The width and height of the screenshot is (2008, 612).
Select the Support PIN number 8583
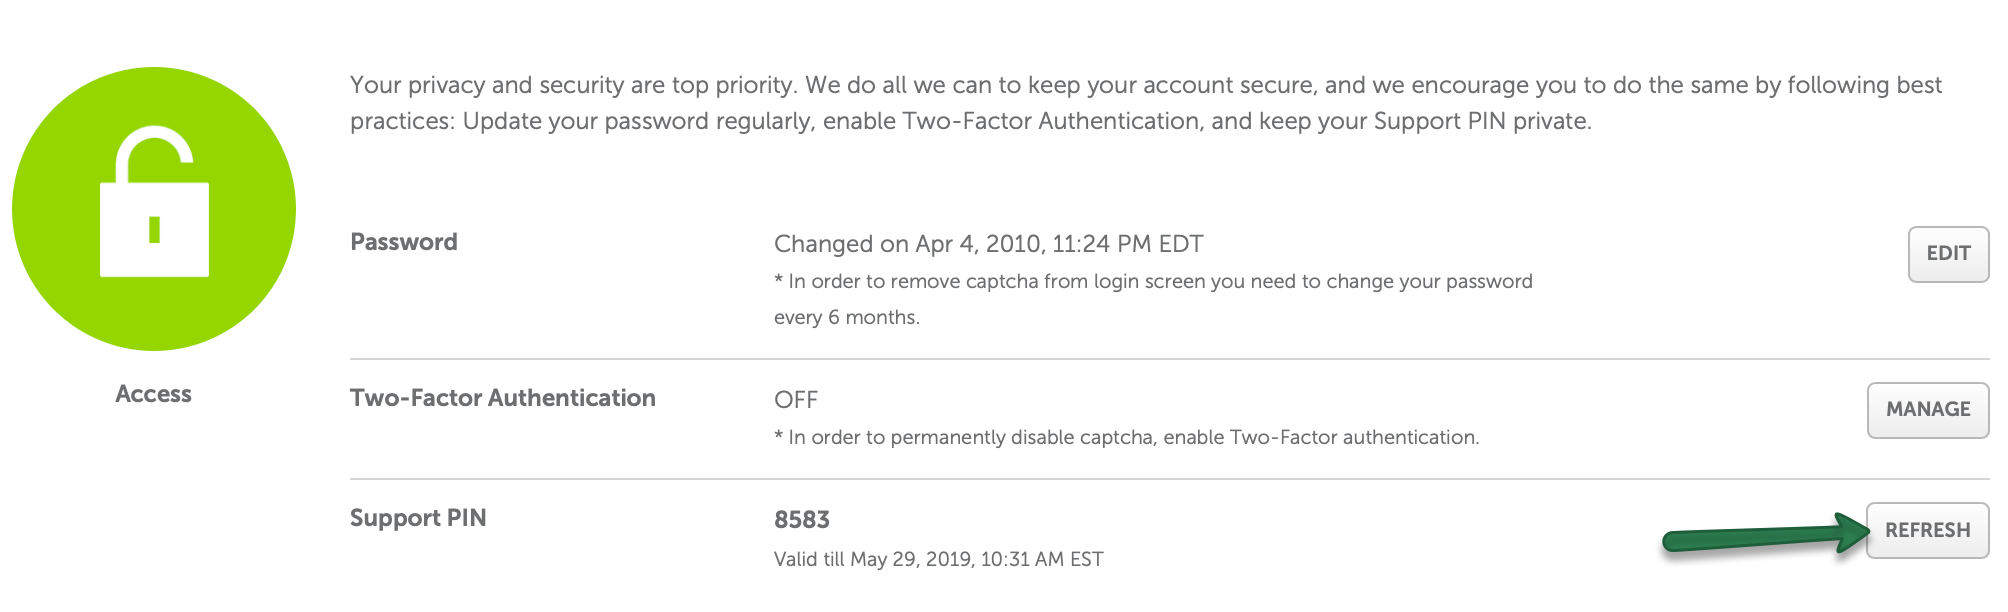pos(802,519)
